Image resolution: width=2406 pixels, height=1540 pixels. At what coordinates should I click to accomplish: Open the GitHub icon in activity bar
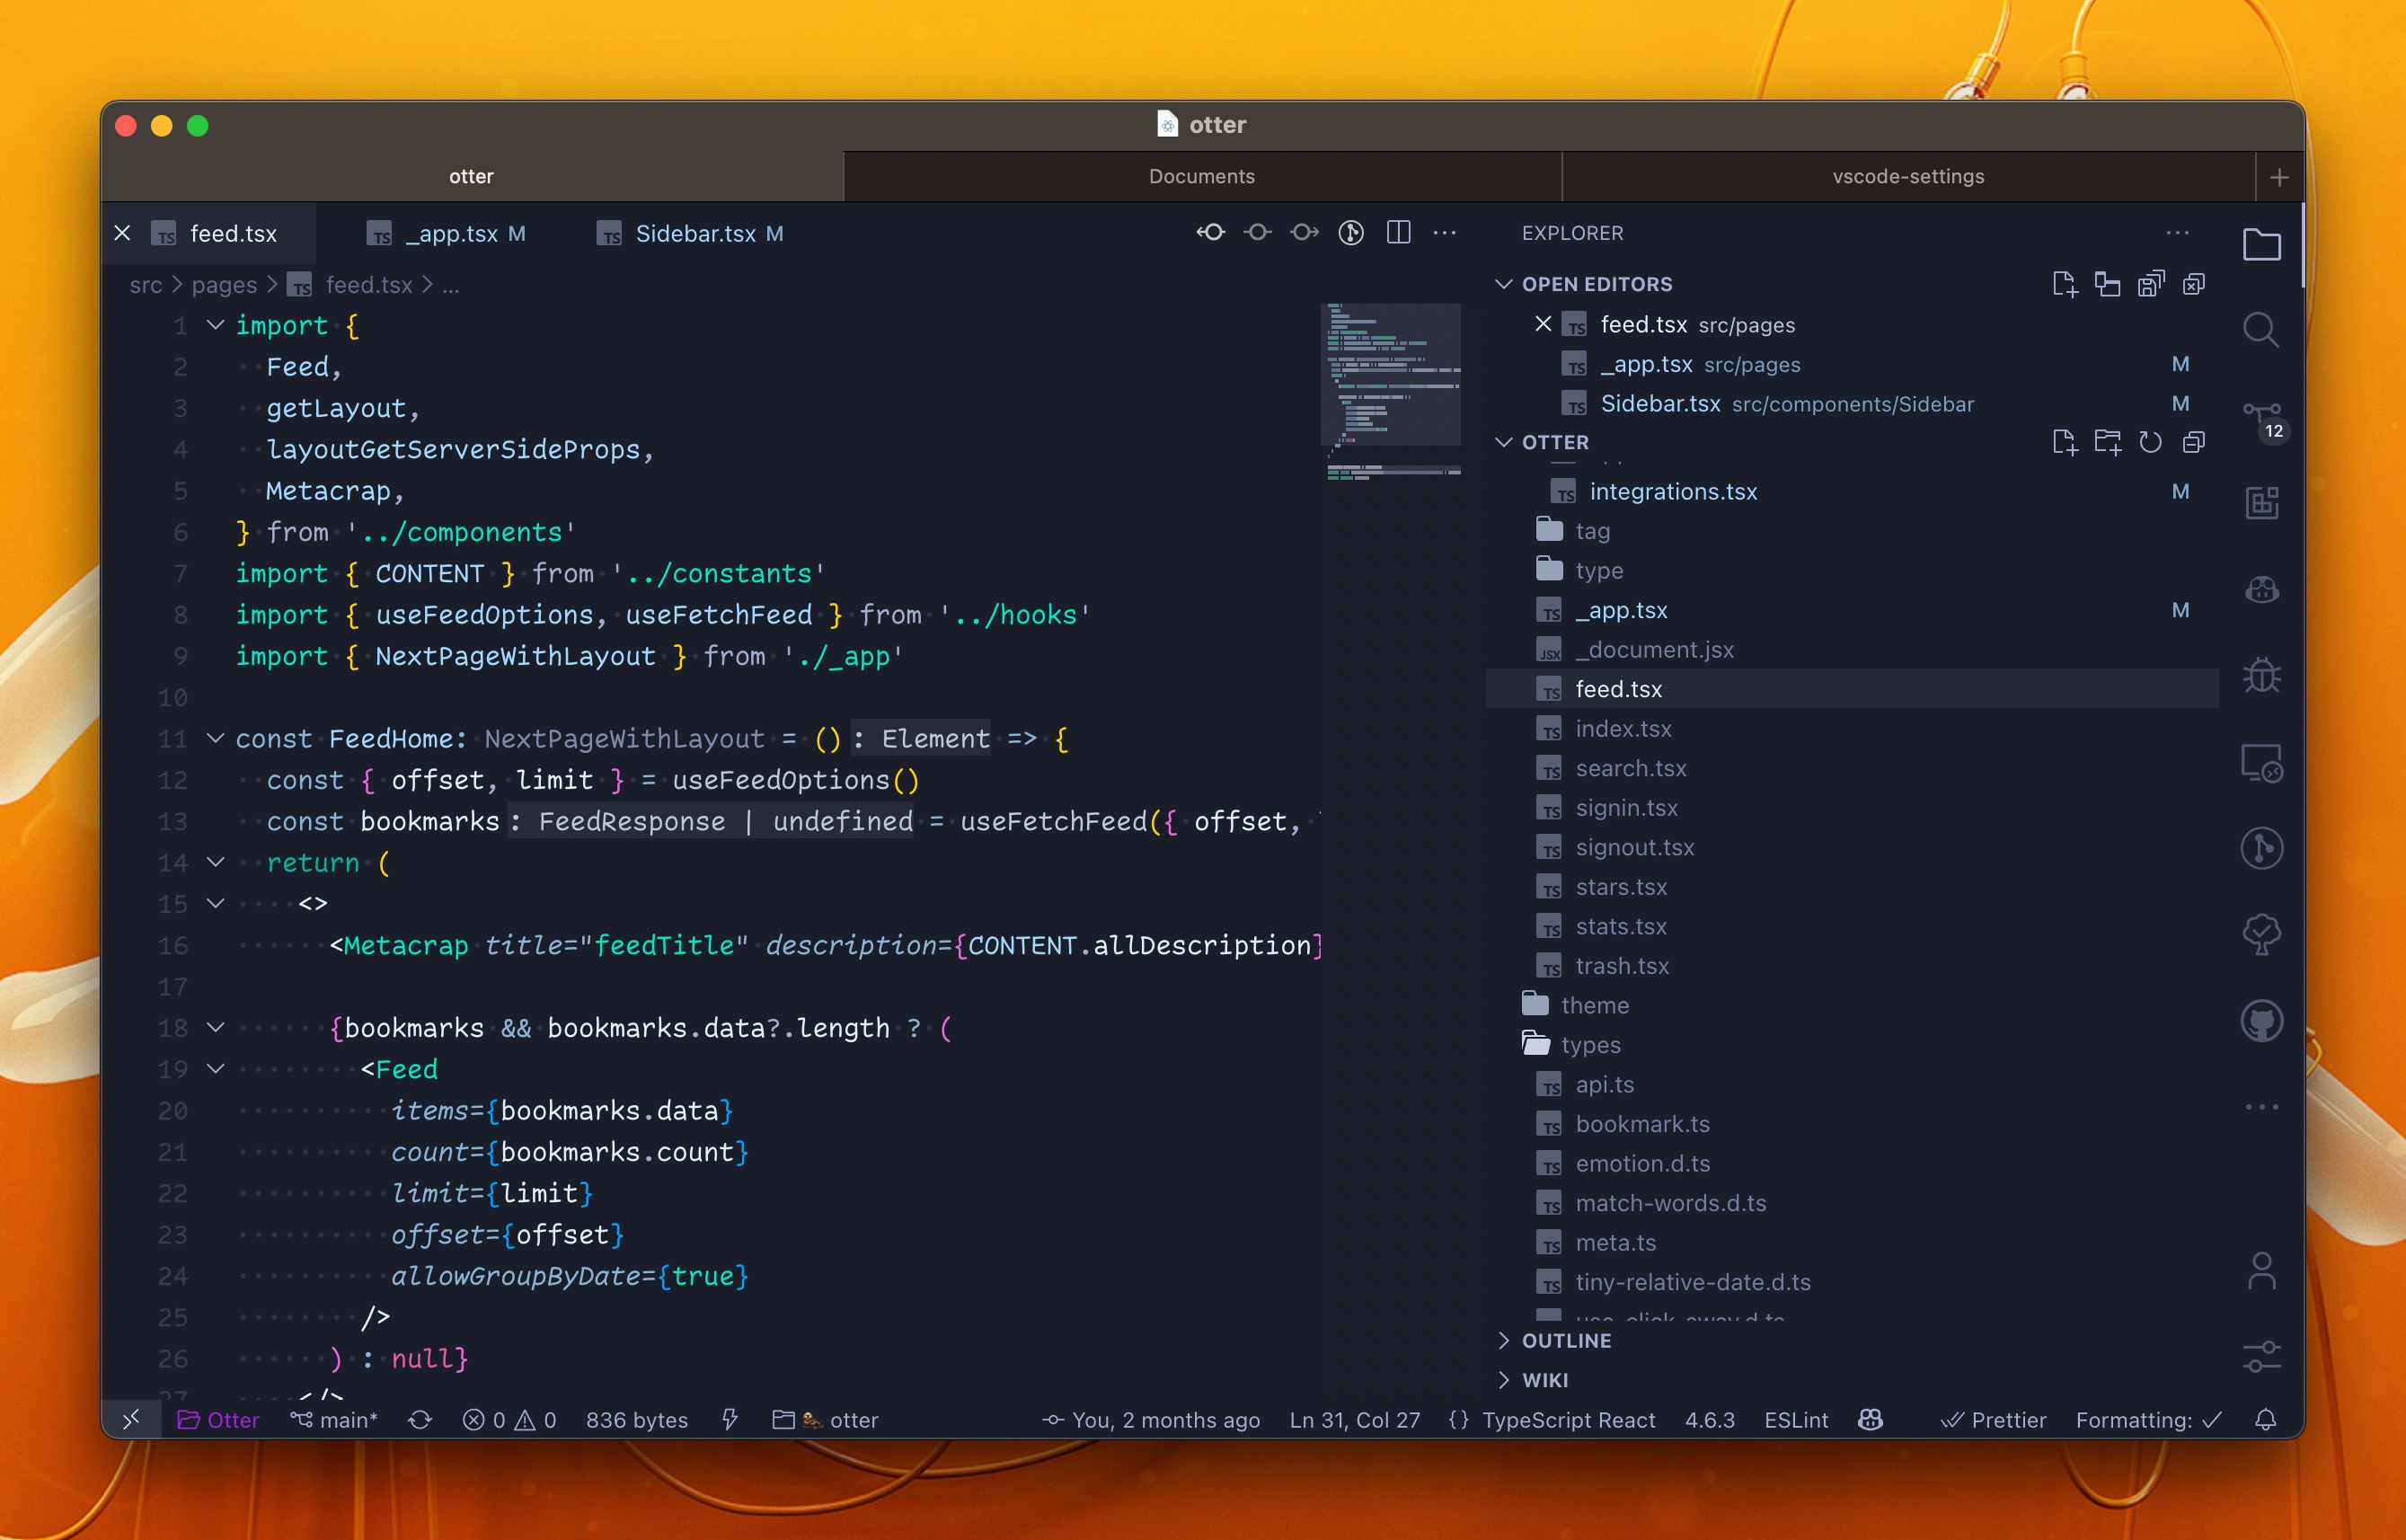click(2261, 1022)
